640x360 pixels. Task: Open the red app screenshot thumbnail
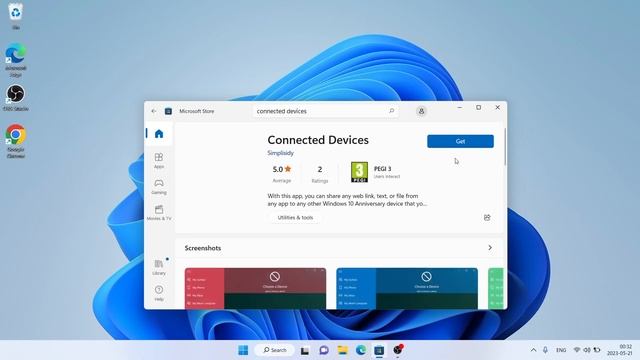pos(256,288)
